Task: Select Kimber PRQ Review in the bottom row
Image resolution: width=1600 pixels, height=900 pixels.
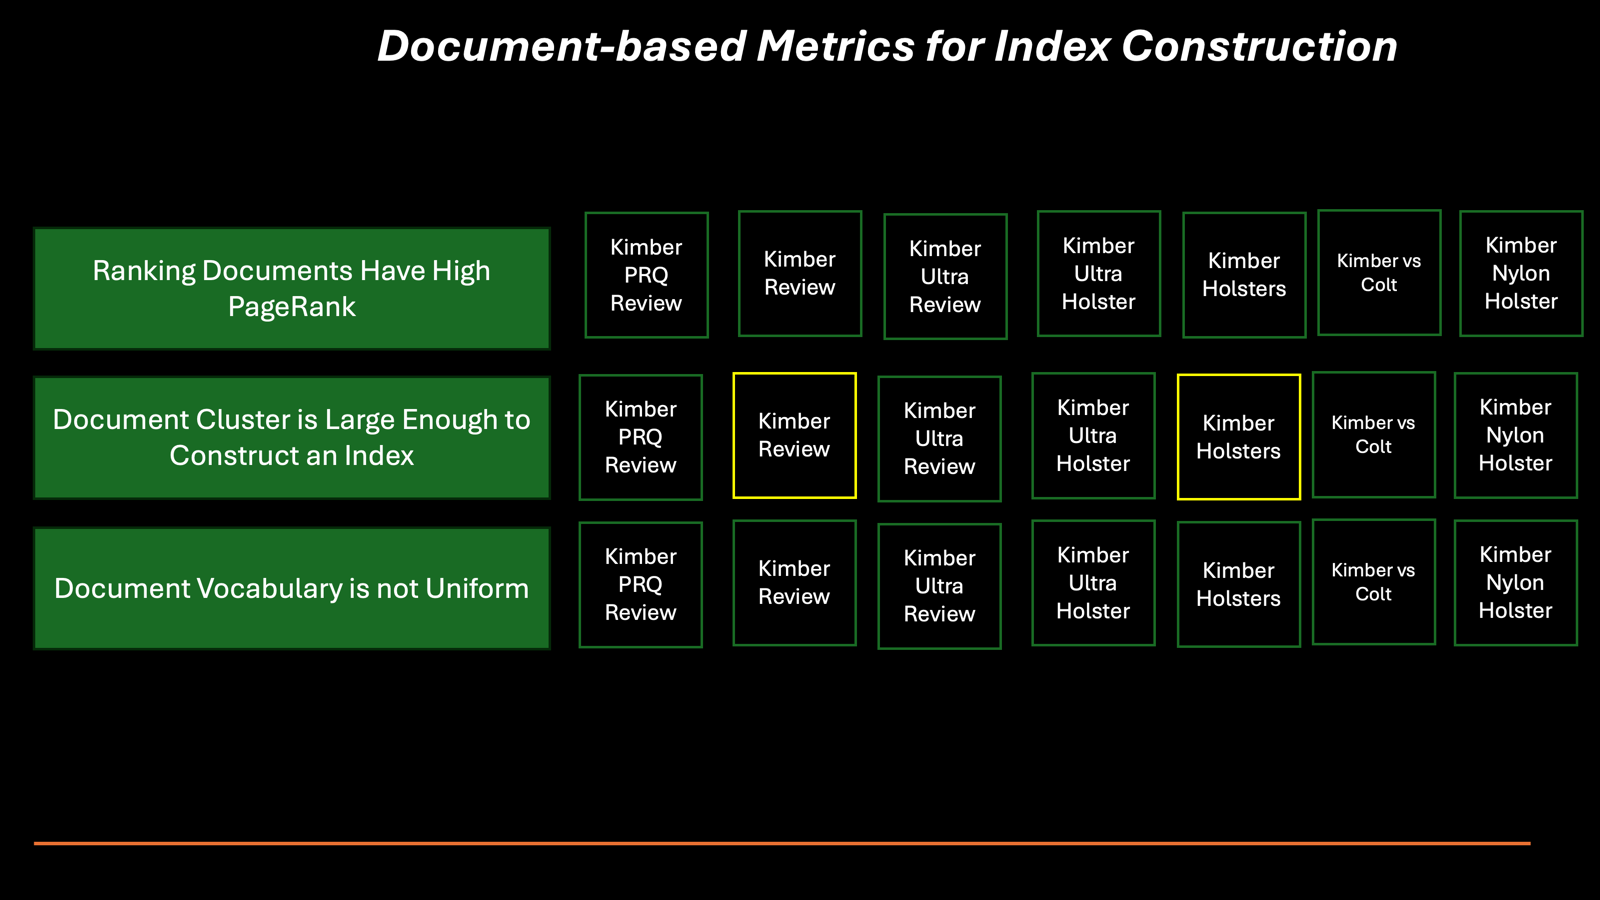Action: tap(641, 585)
